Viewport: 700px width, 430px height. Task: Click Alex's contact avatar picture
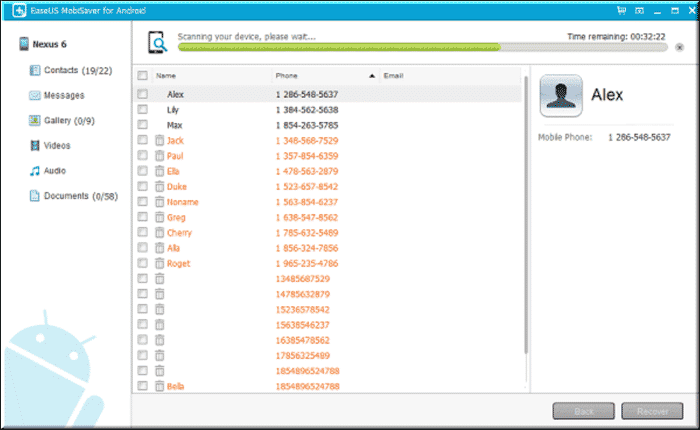561,96
